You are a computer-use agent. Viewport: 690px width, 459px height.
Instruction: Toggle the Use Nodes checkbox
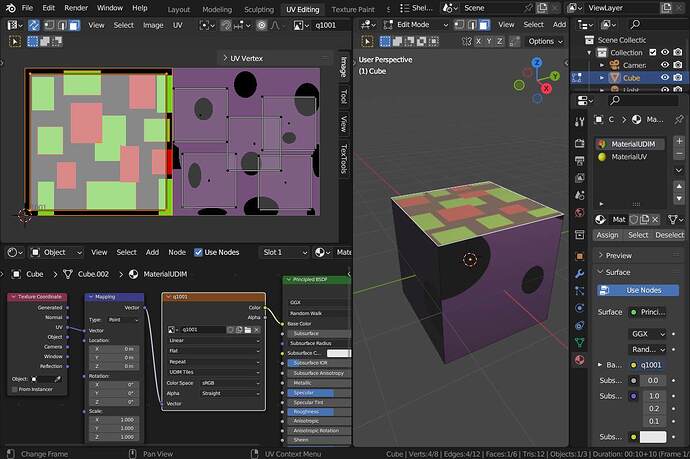[198, 252]
